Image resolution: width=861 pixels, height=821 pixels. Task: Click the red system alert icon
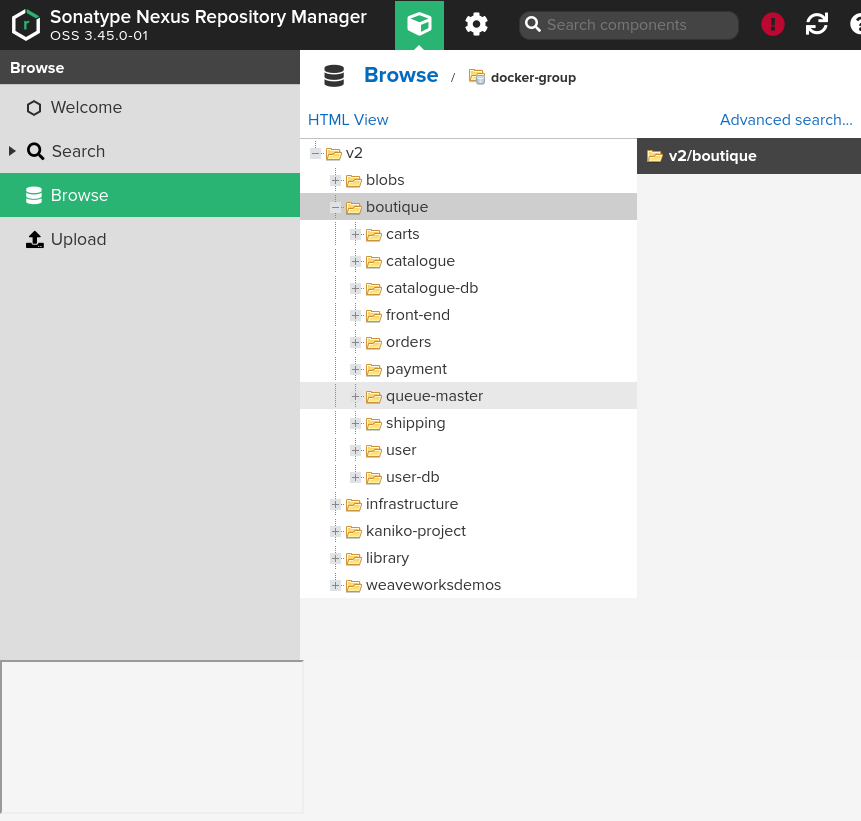point(773,24)
